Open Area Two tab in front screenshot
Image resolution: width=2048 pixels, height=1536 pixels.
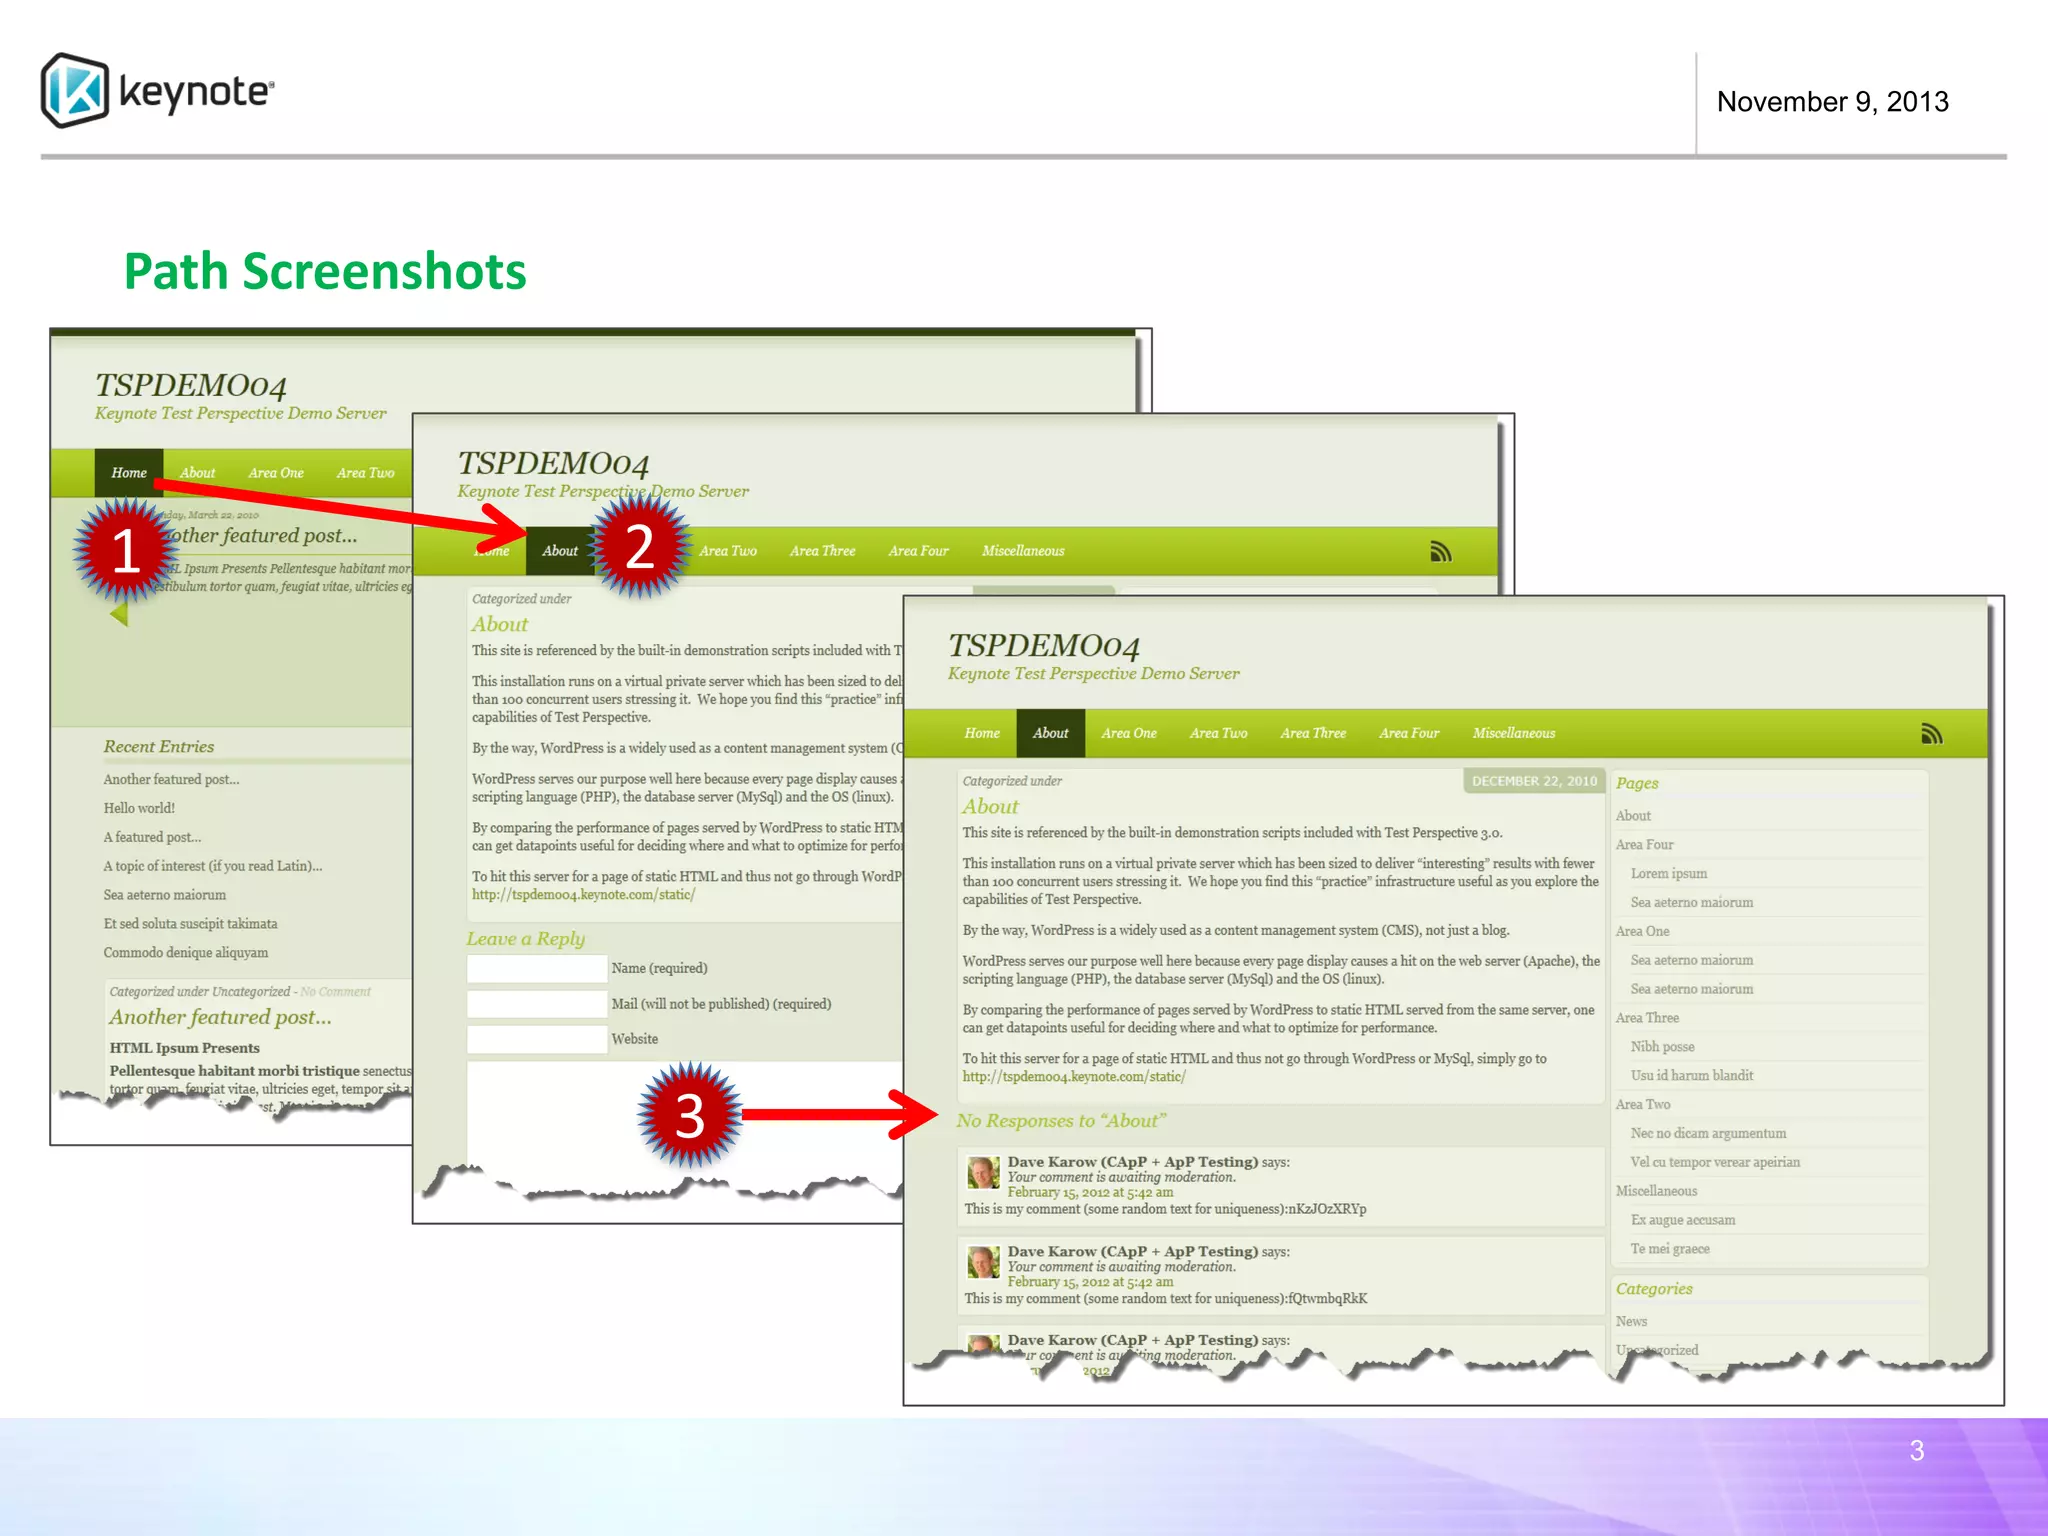click(x=1218, y=733)
